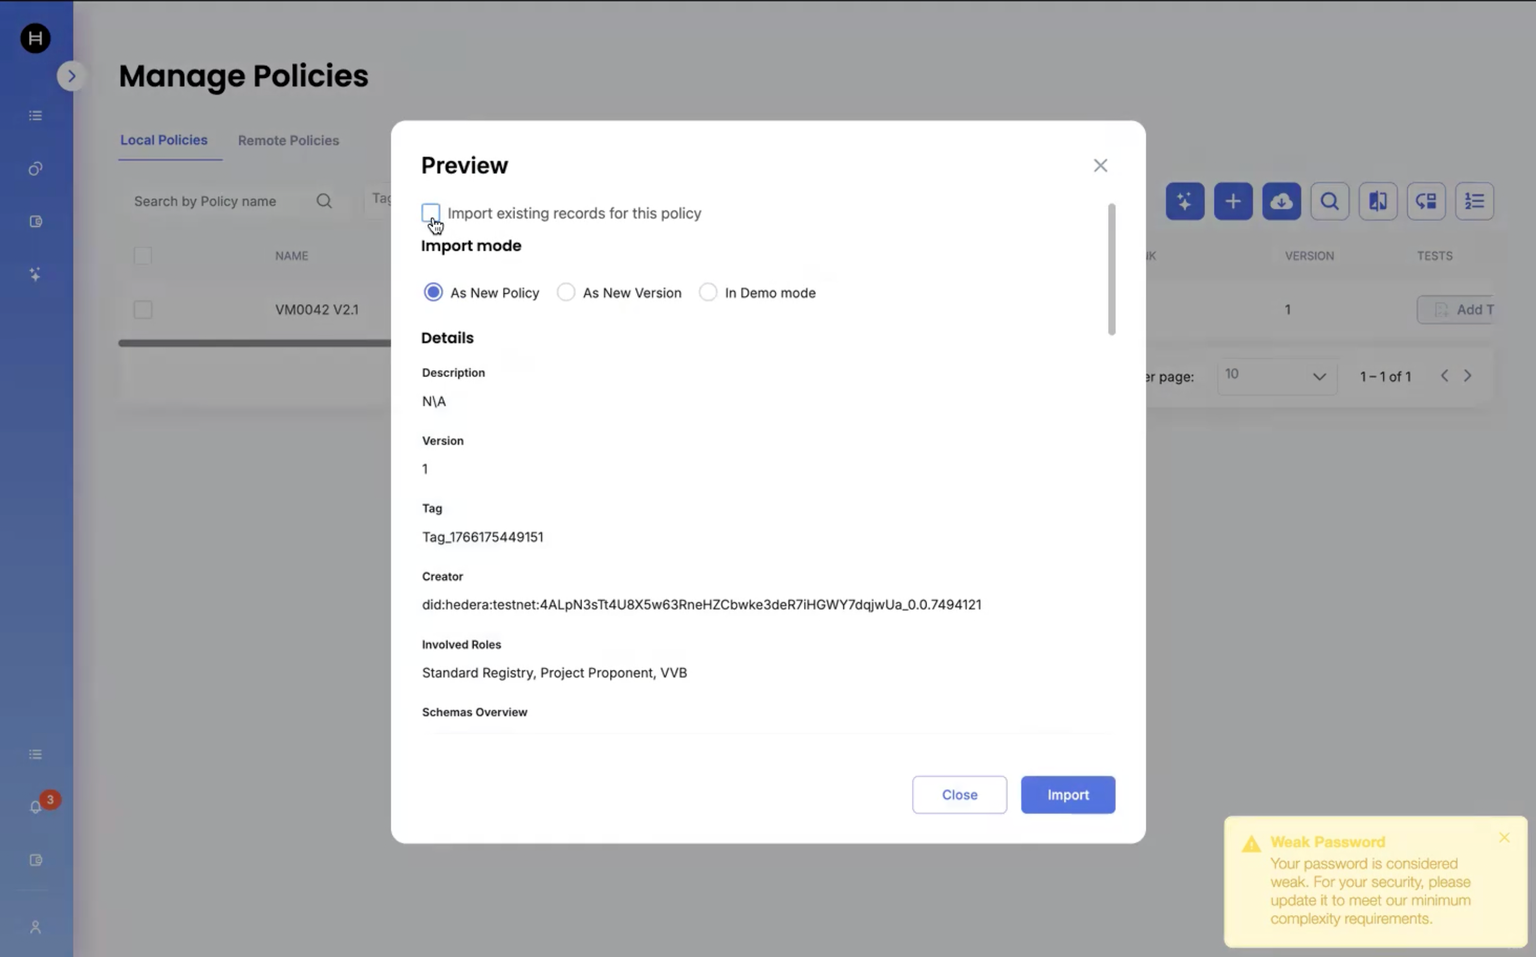The width and height of the screenshot is (1536, 957).
Task: Open the items per page dropdown
Action: [1277, 376]
